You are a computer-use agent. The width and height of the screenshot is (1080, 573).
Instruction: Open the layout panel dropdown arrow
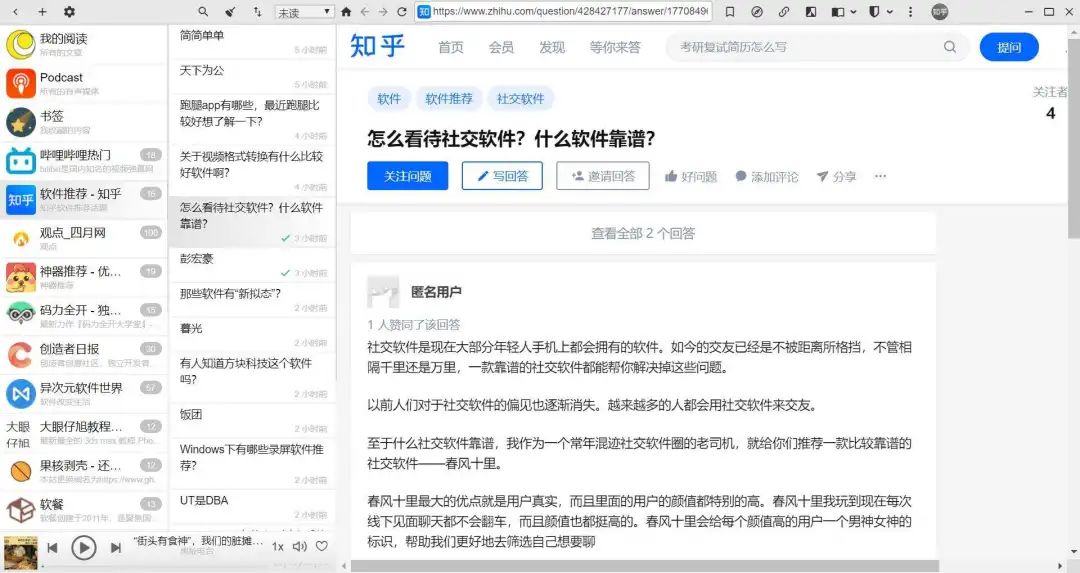click(853, 12)
